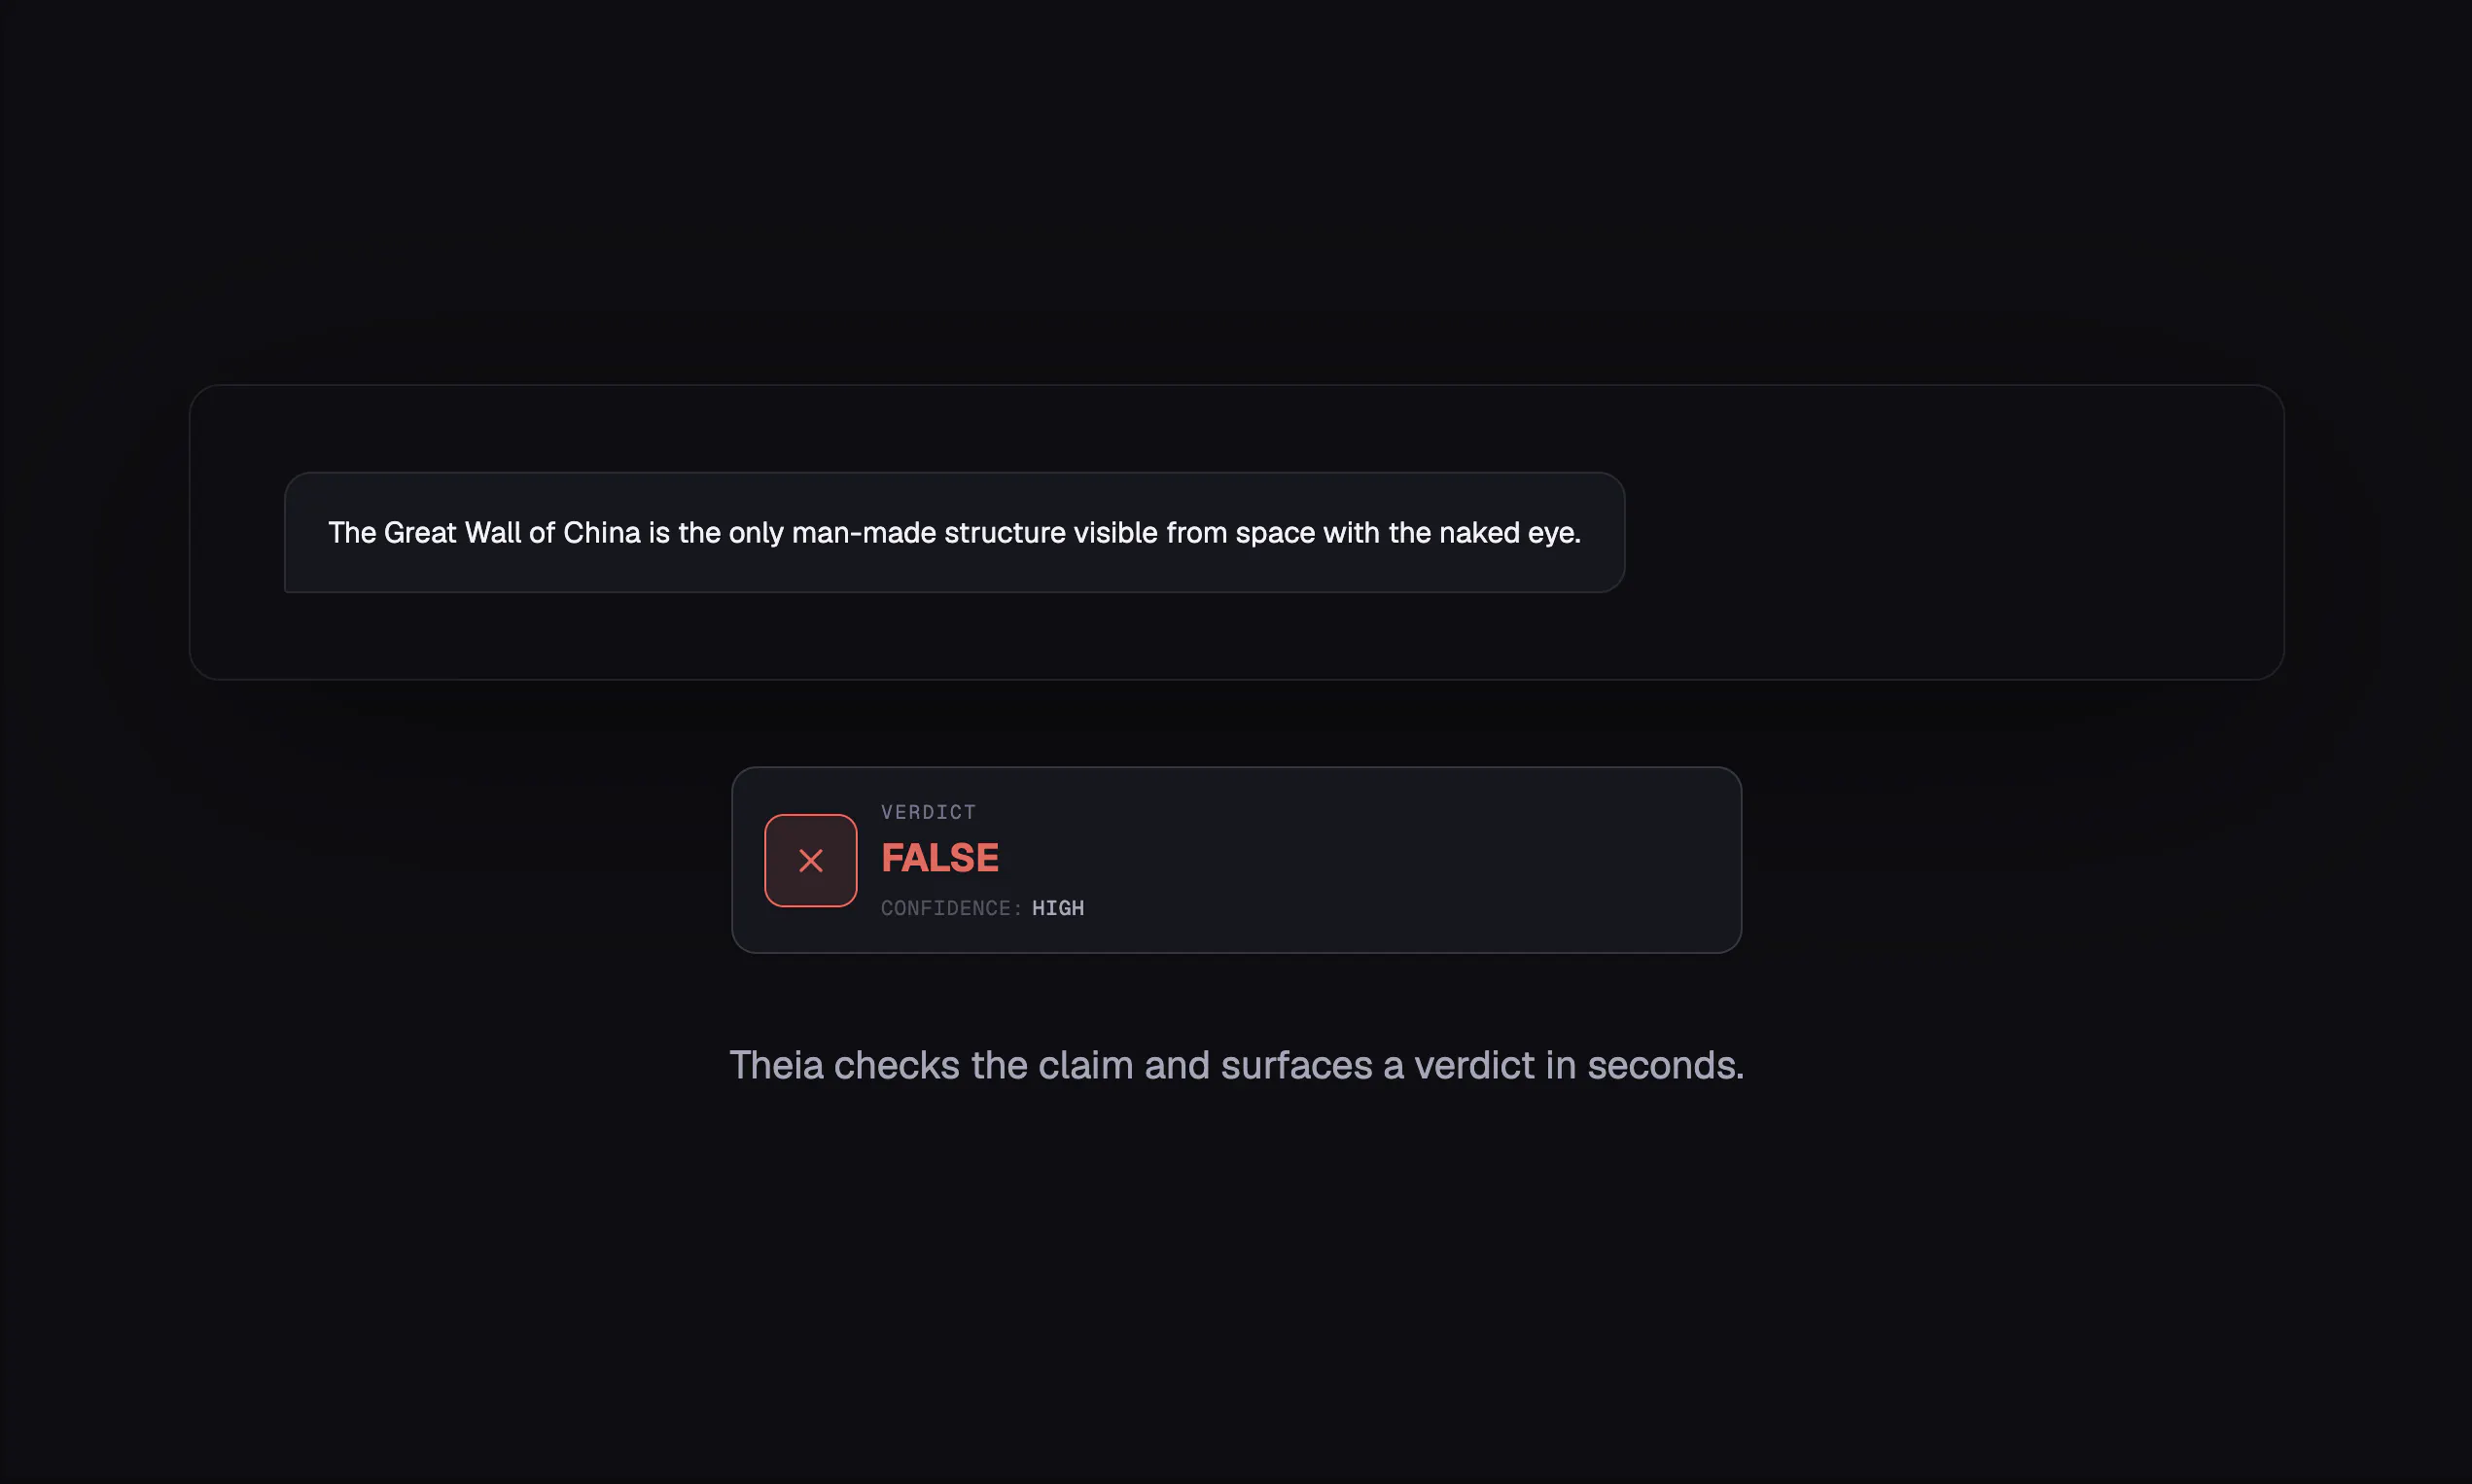Viewport: 2472px width, 1484px height.
Task: Click the word surfaces in the caption
Action: tap(1297, 1065)
